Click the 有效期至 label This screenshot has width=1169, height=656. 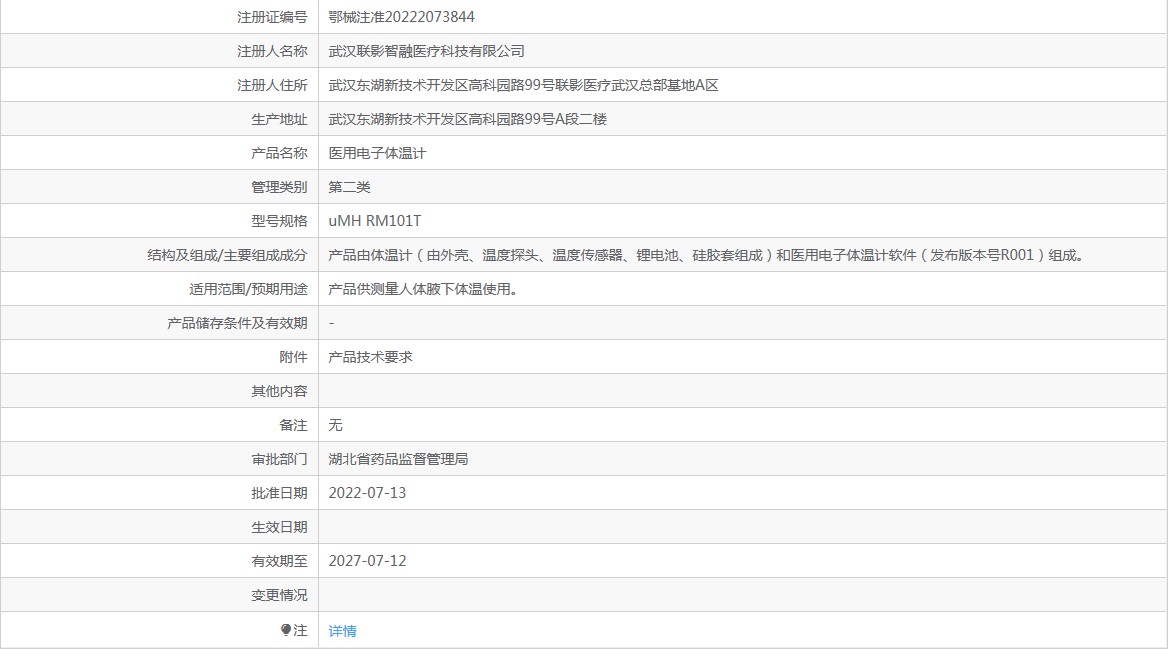(x=279, y=561)
